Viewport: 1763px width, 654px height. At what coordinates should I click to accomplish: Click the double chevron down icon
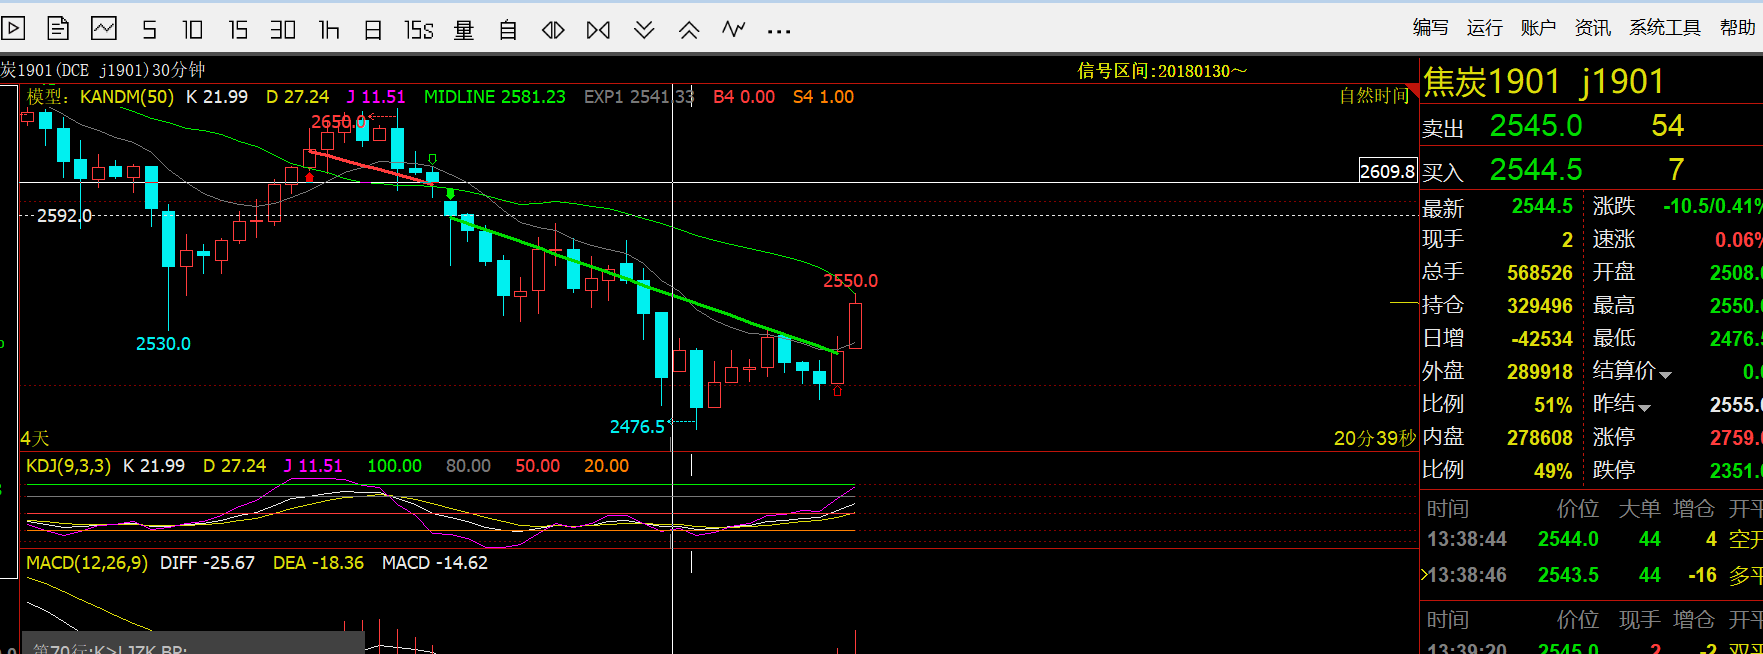coord(644,30)
